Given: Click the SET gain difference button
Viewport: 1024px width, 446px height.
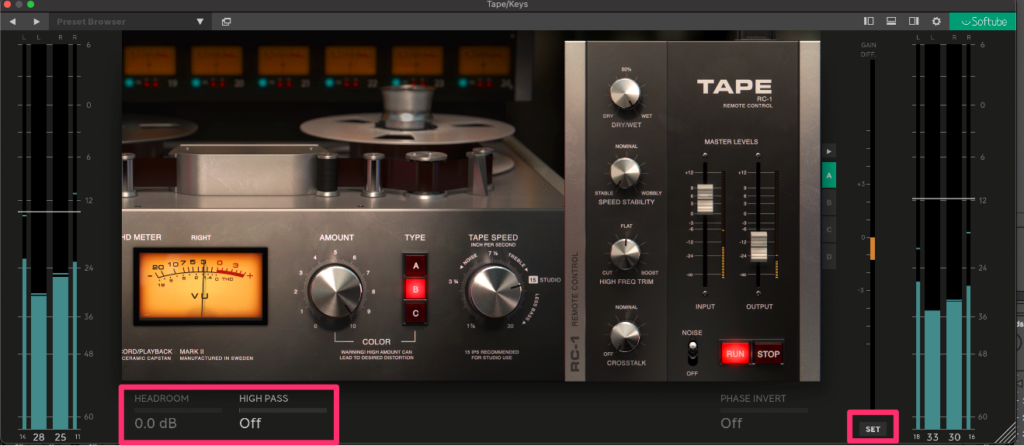Looking at the screenshot, I should [x=872, y=428].
